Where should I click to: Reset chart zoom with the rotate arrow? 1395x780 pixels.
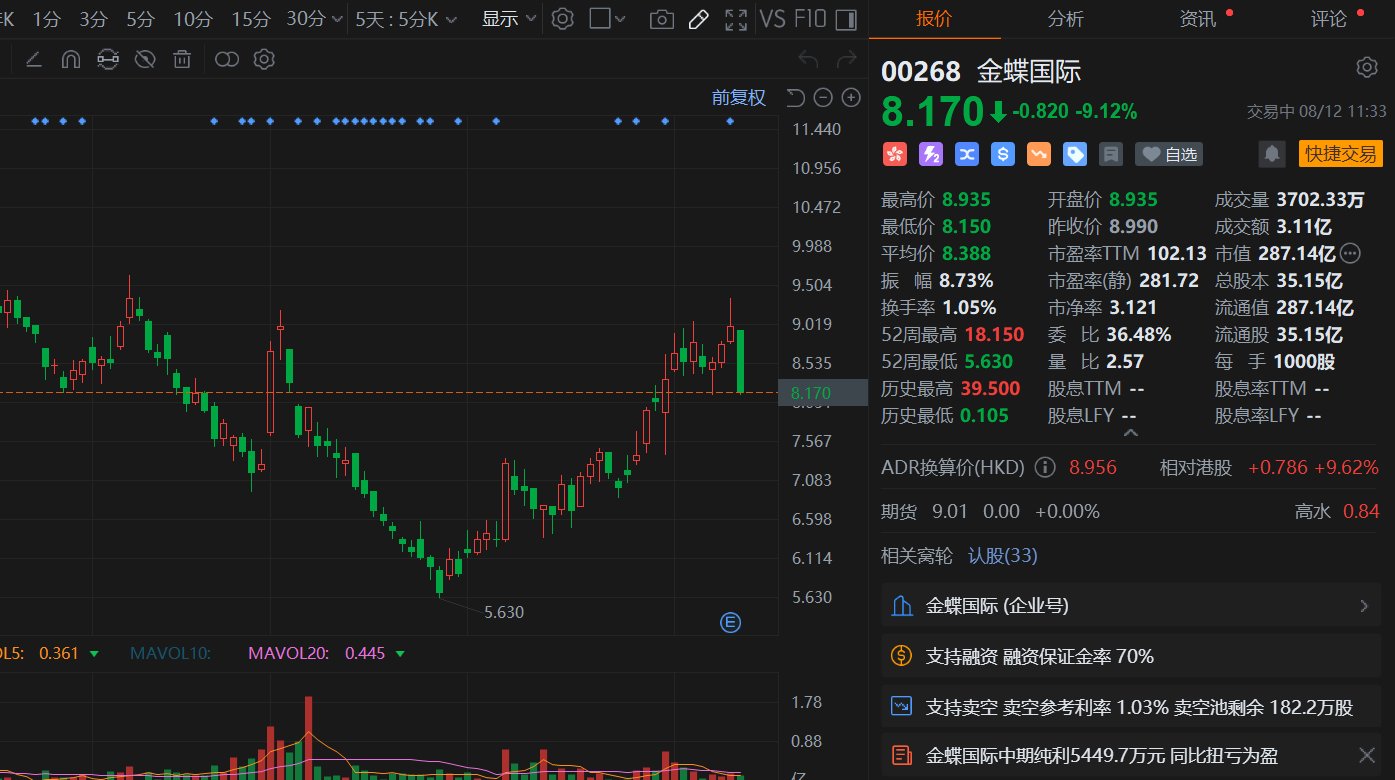[x=795, y=97]
